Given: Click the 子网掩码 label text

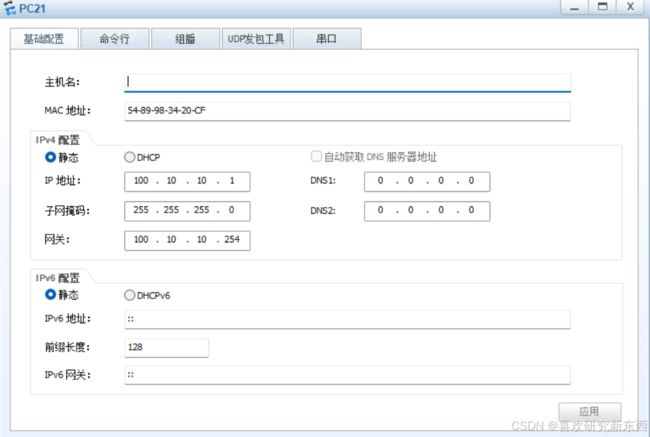Looking at the screenshot, I should point(67,211).
